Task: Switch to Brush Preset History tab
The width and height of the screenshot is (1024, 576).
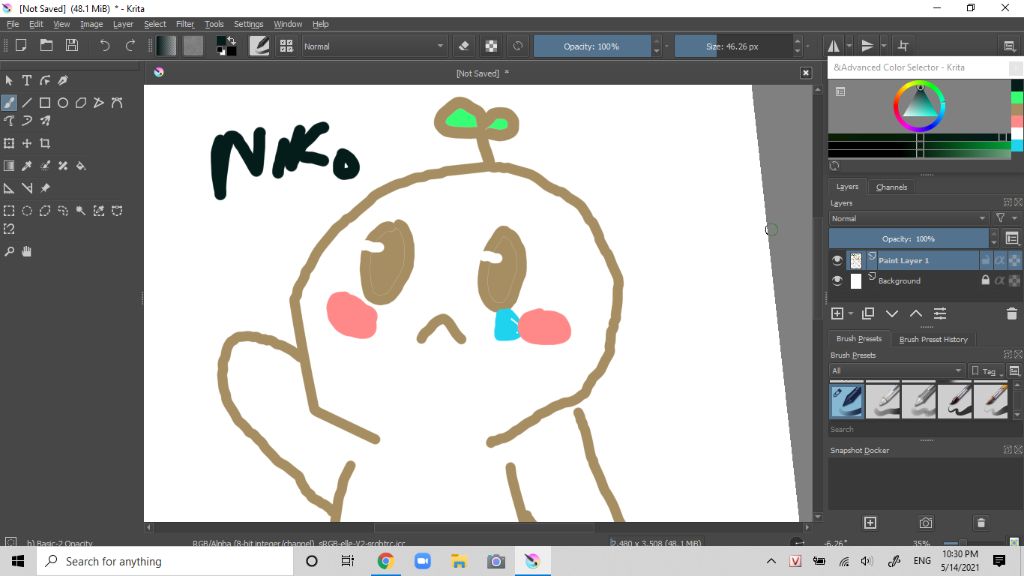Action: [933, 340]
